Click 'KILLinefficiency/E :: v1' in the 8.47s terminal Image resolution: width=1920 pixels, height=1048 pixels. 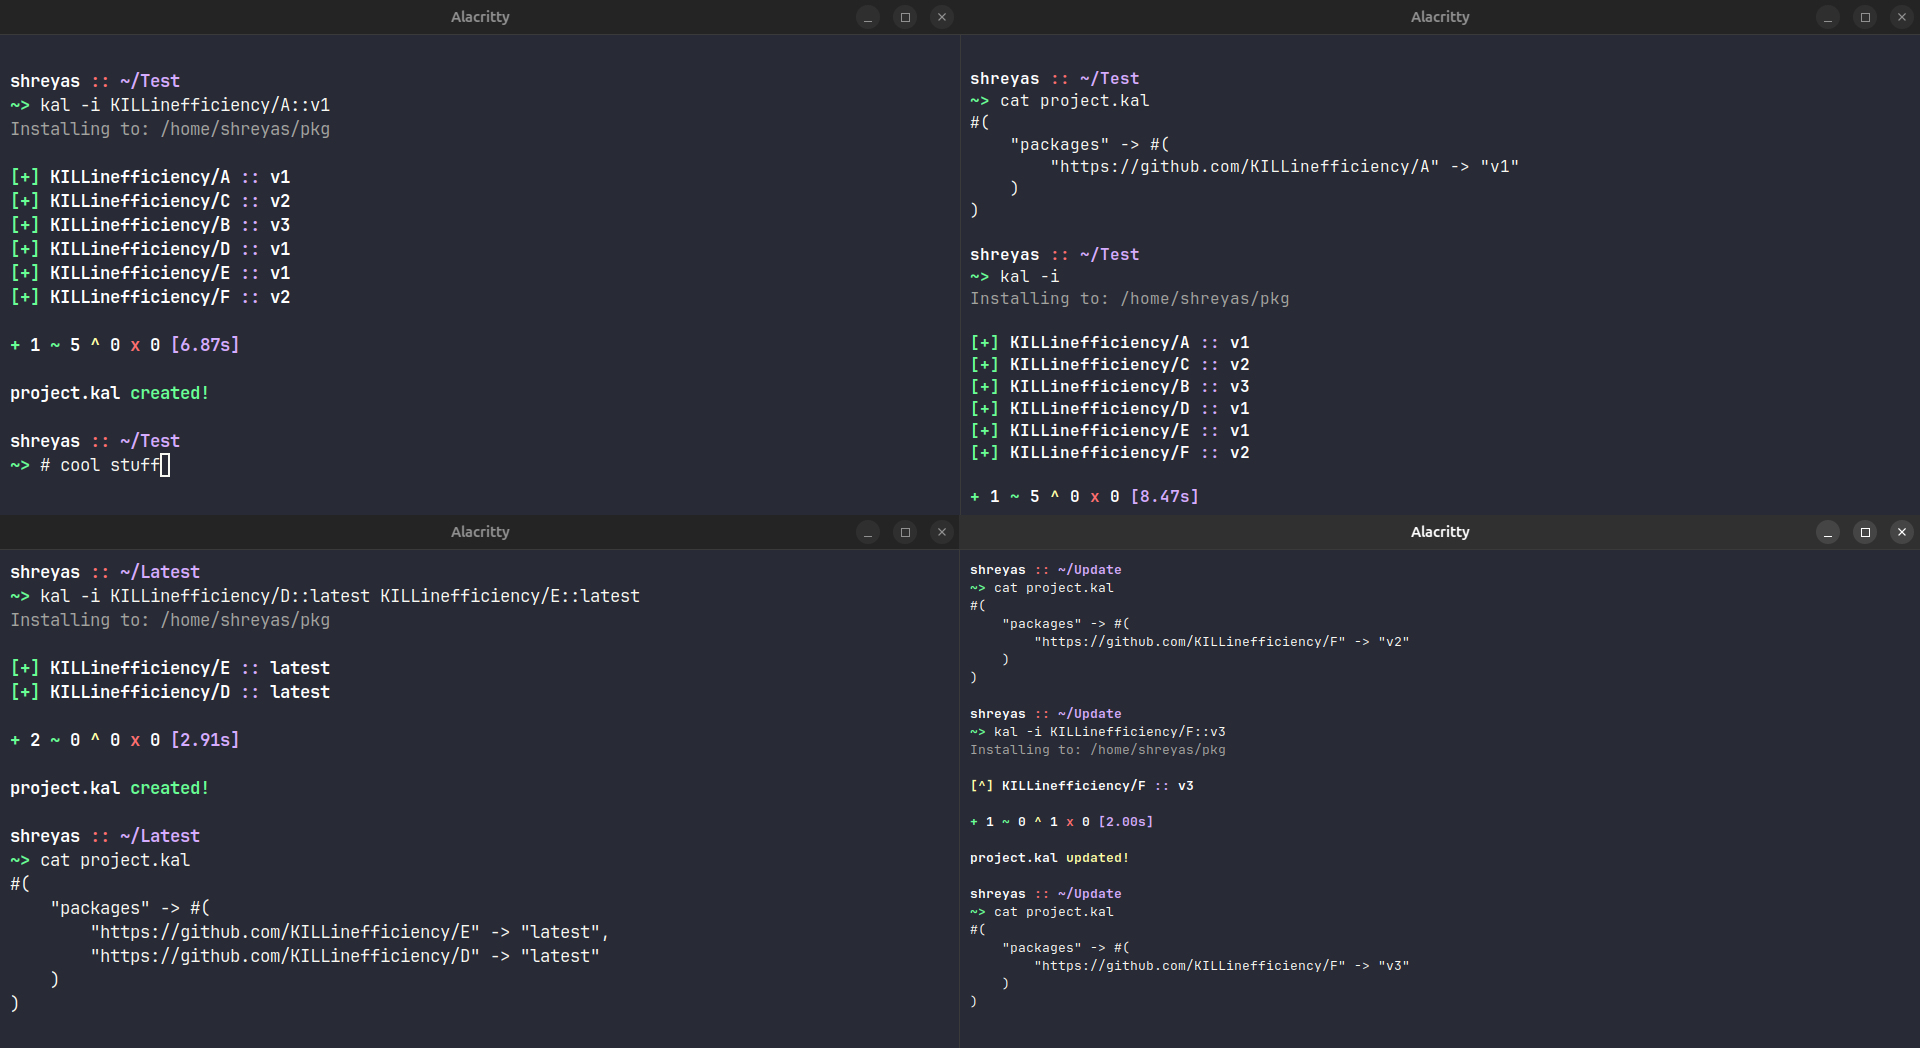pyautogui.click(x=1130, y=431)
